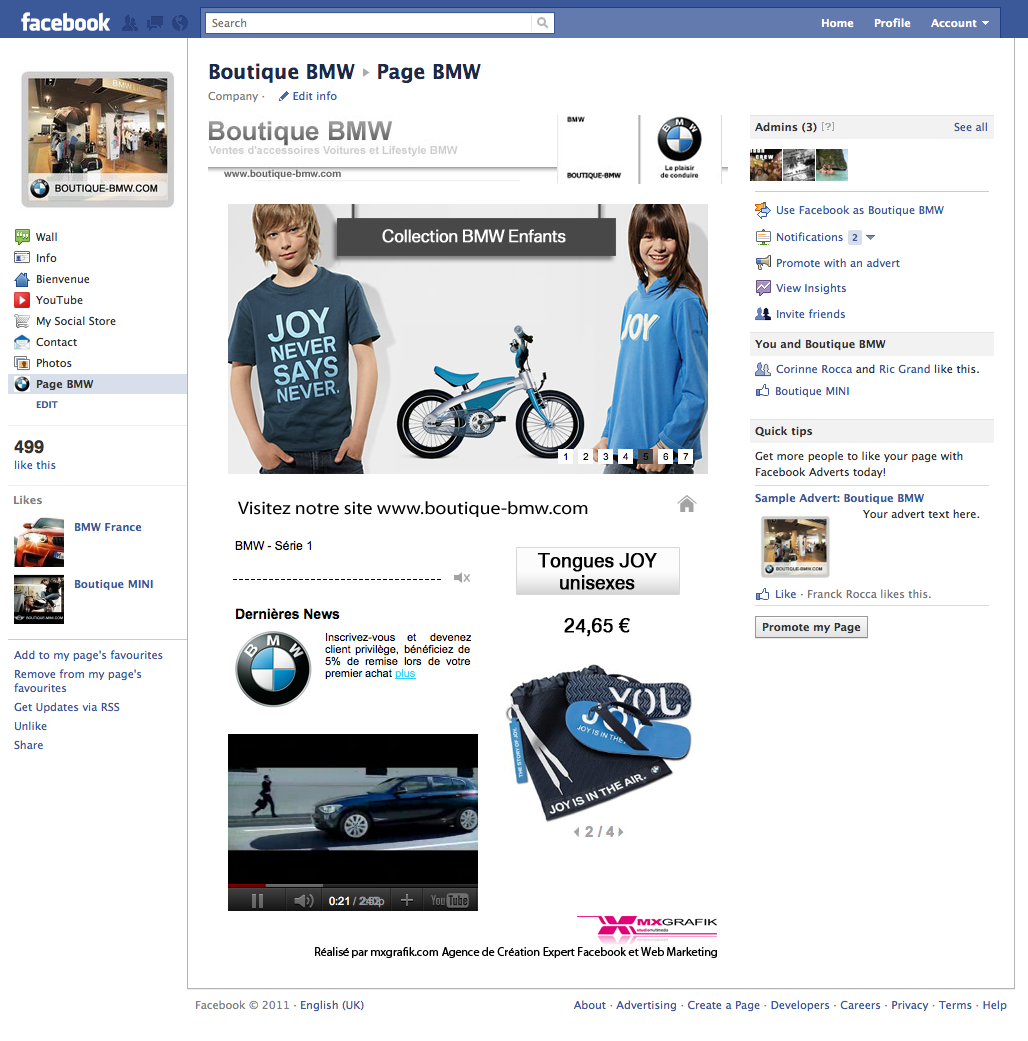Click the English (UK) language link

332,1005
